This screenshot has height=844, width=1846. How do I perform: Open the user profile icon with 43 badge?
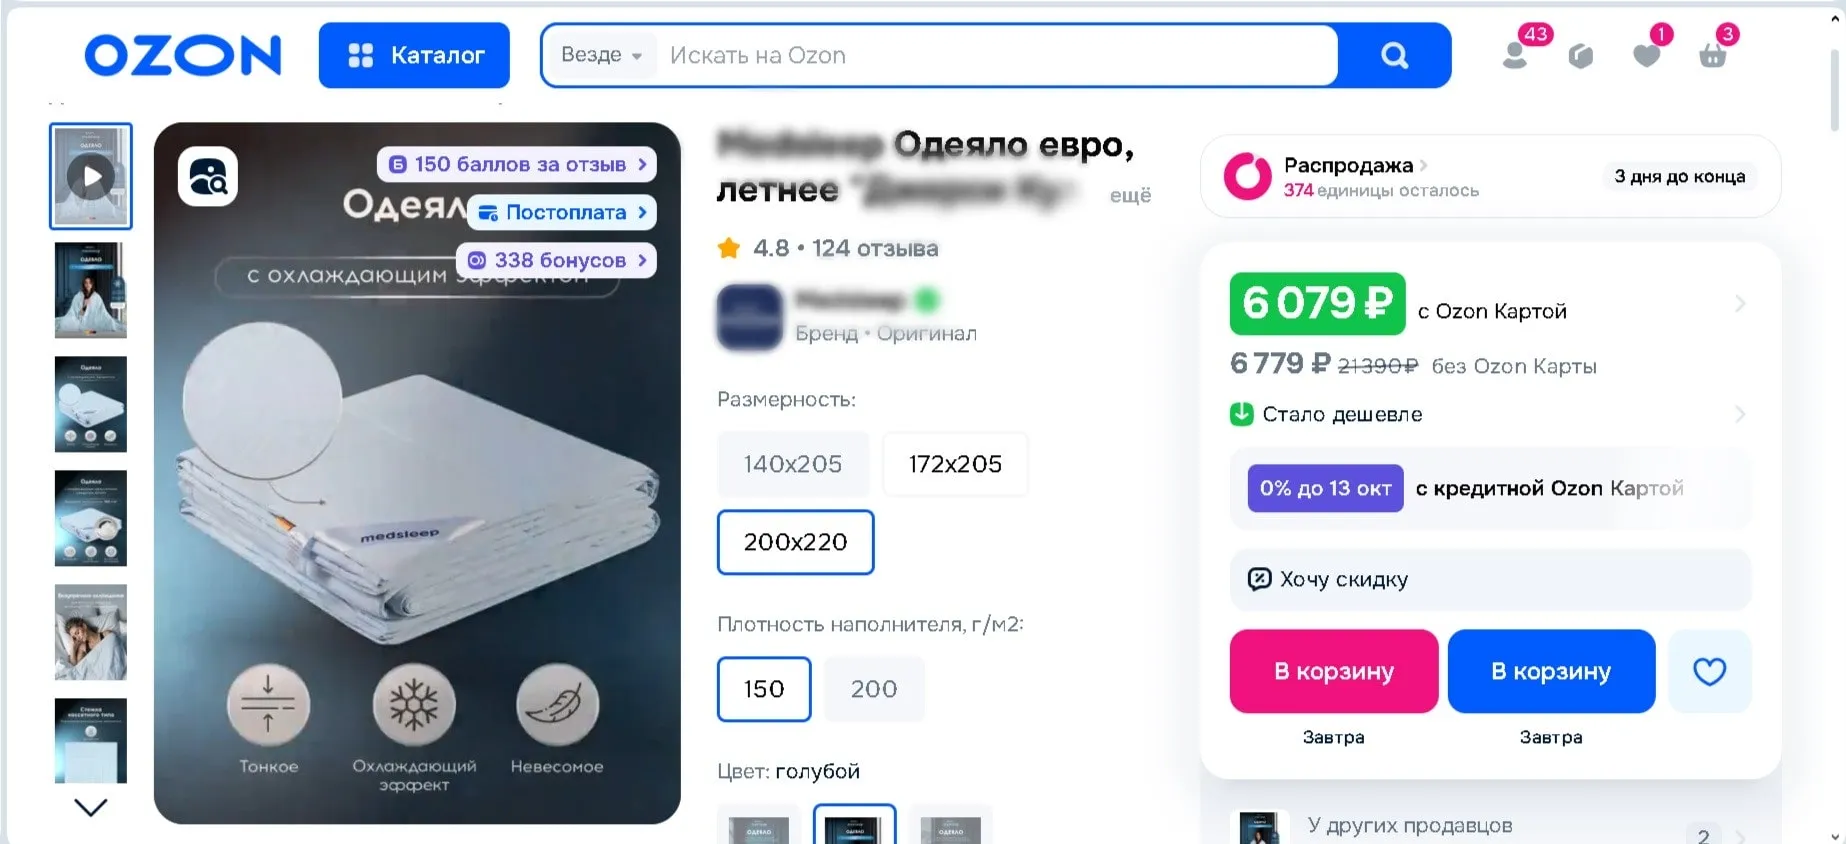click(1516, 55)
